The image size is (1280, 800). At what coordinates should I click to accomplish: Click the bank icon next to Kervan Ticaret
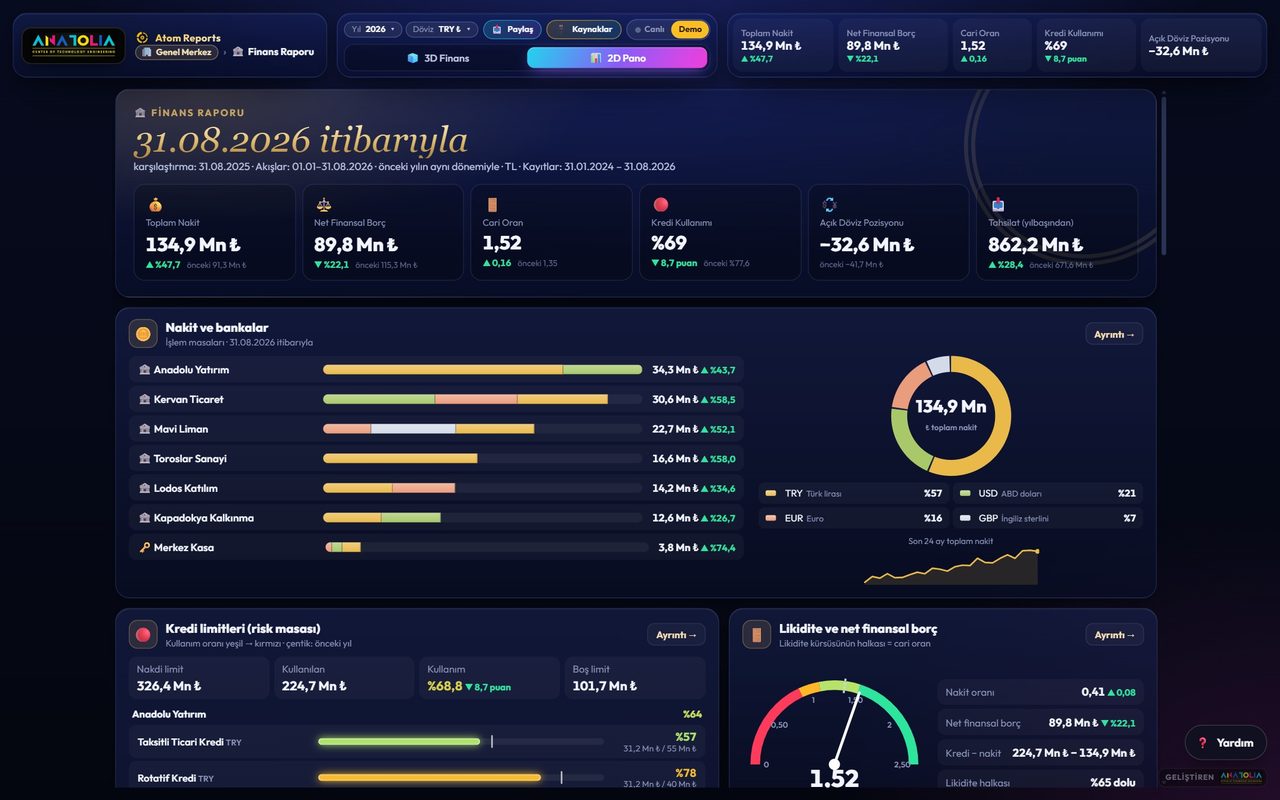145,400
